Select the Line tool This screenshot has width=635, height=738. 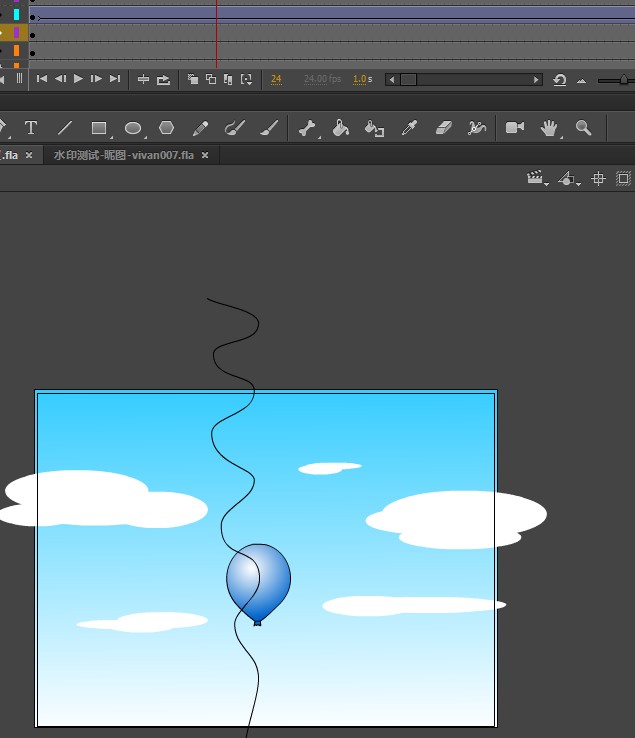pos(65,128)
